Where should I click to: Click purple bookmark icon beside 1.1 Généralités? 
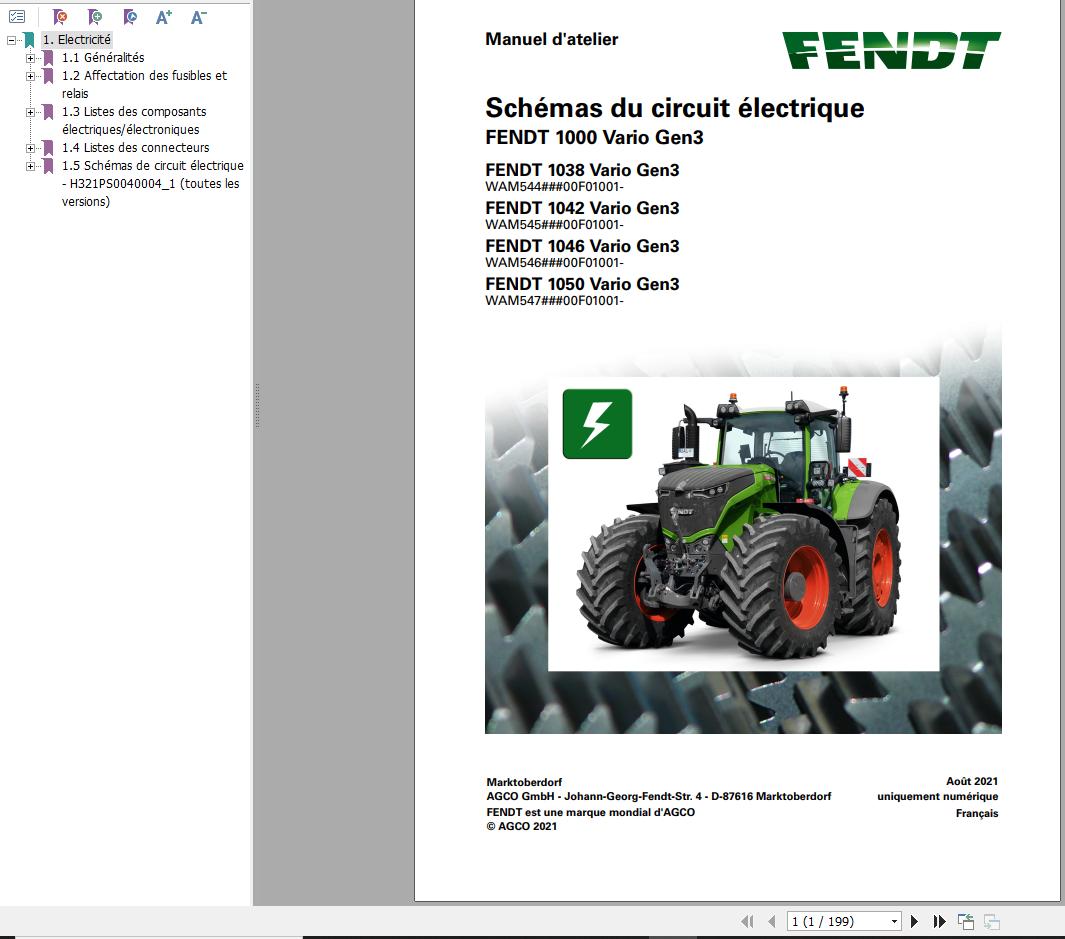(48, 58)
